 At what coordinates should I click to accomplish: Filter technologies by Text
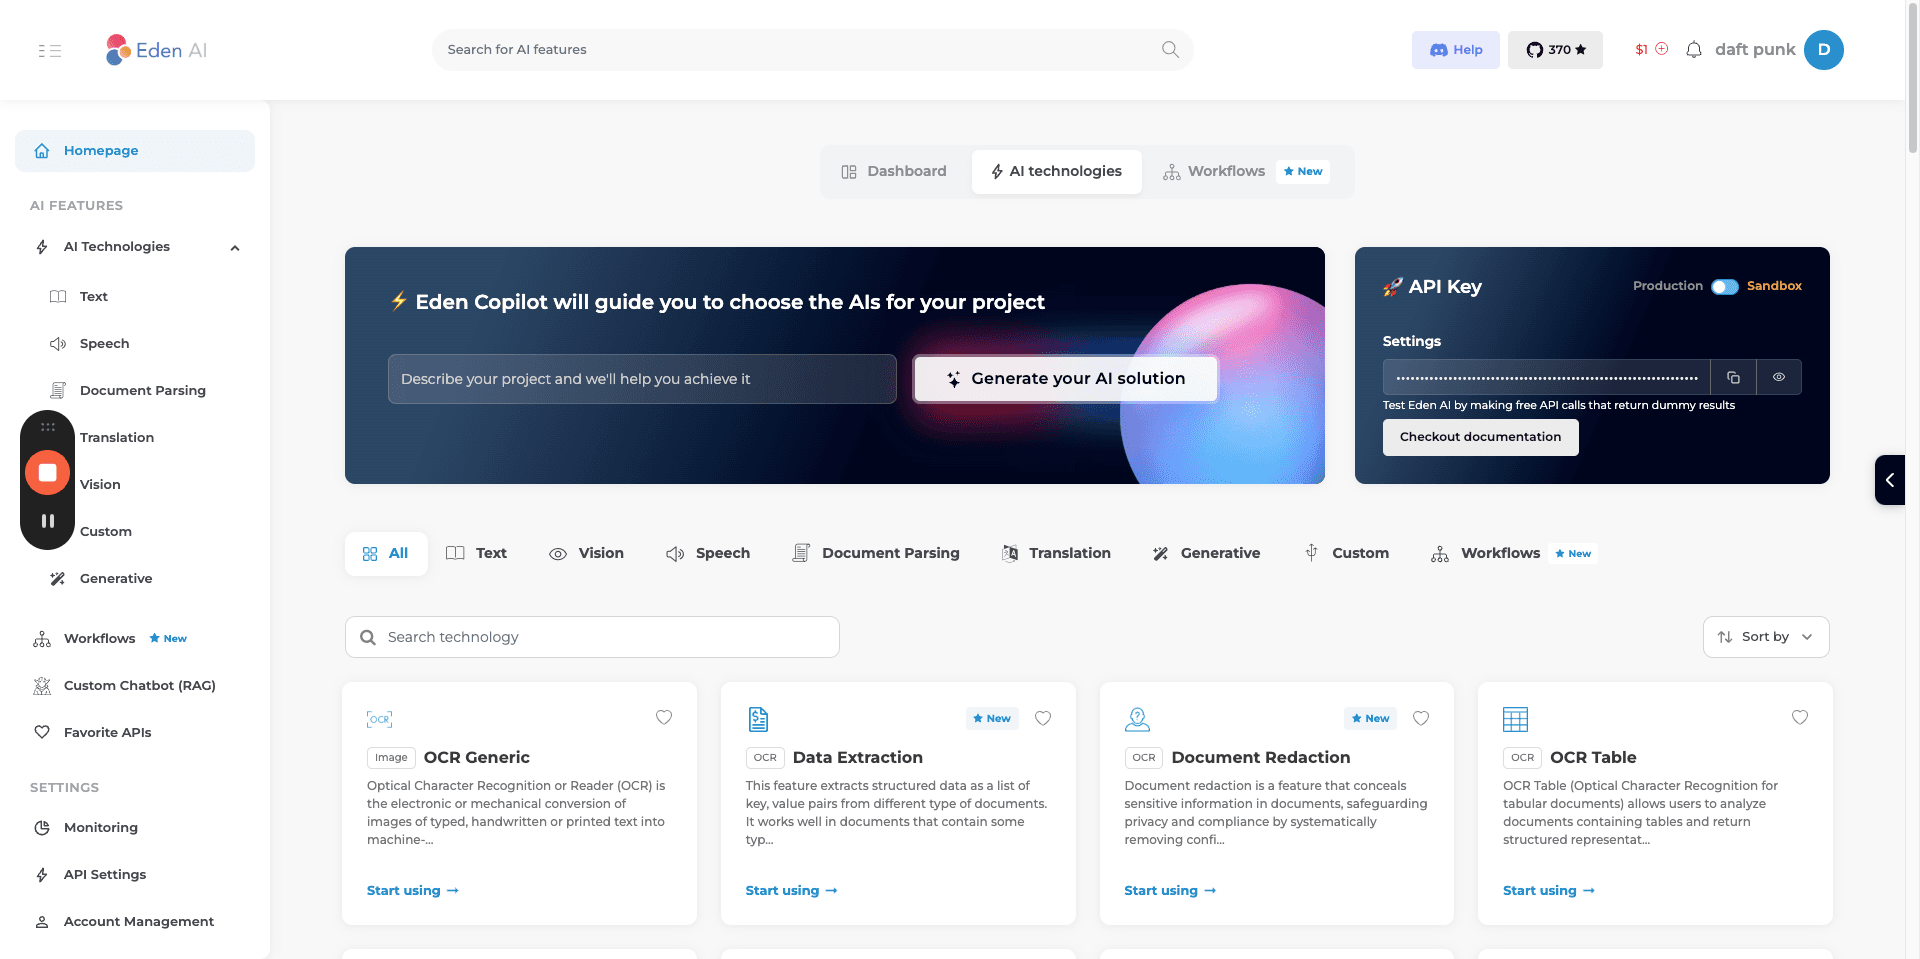(477, 554)
